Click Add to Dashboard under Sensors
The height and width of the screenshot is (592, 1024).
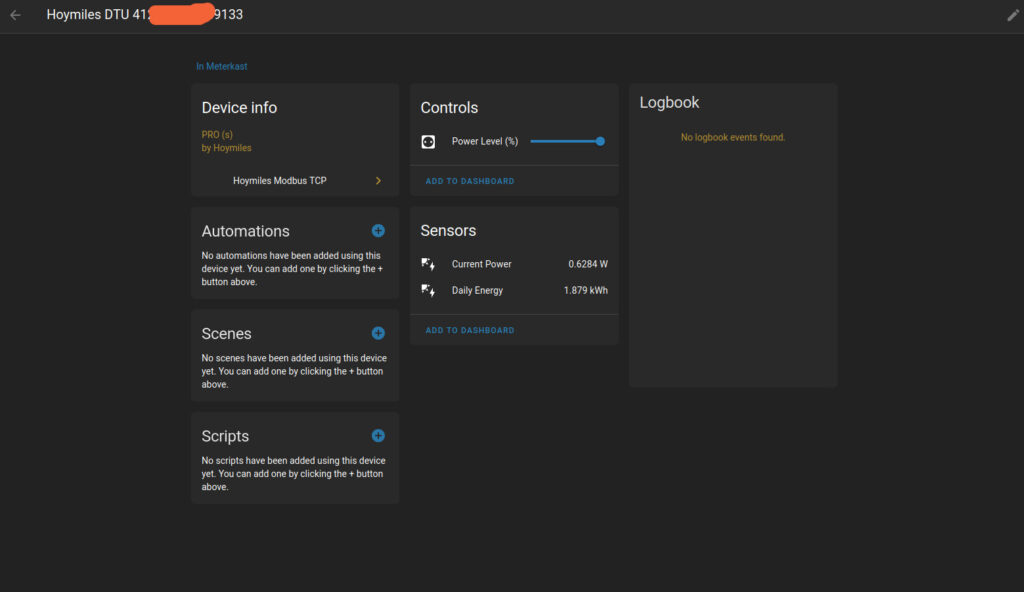470,330
